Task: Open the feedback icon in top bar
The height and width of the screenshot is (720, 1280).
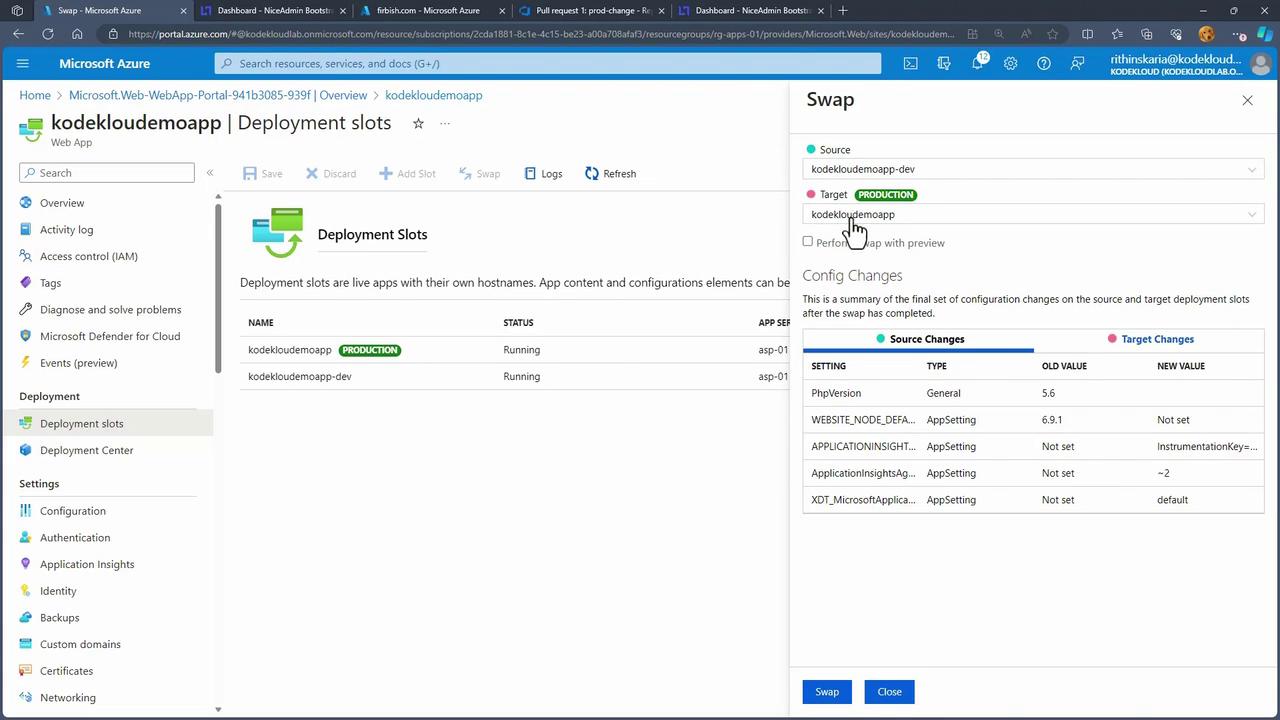Action: 1077,63
